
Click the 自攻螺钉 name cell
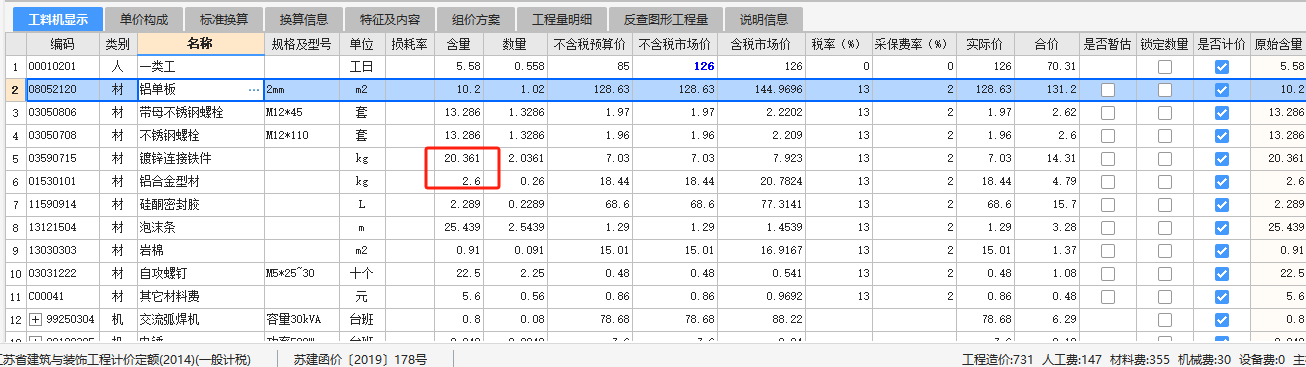(200, 273)
